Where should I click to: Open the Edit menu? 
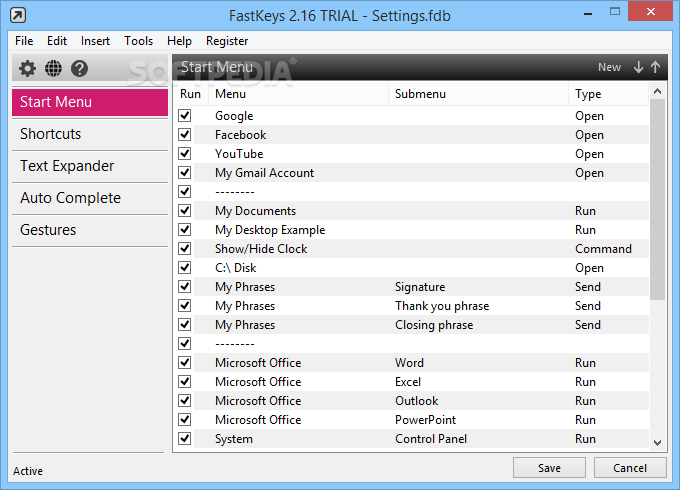point(57,41)
